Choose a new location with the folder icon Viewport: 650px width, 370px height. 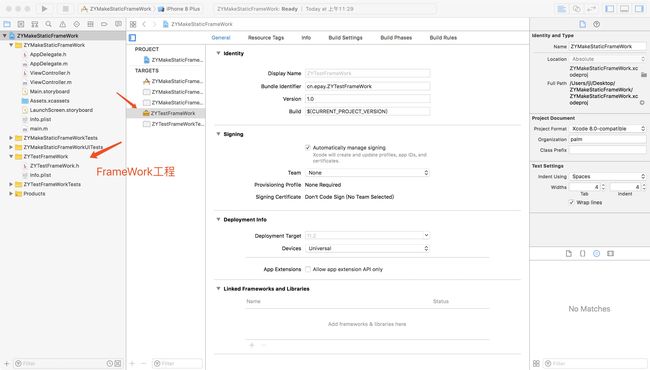[x=644, y=75]
